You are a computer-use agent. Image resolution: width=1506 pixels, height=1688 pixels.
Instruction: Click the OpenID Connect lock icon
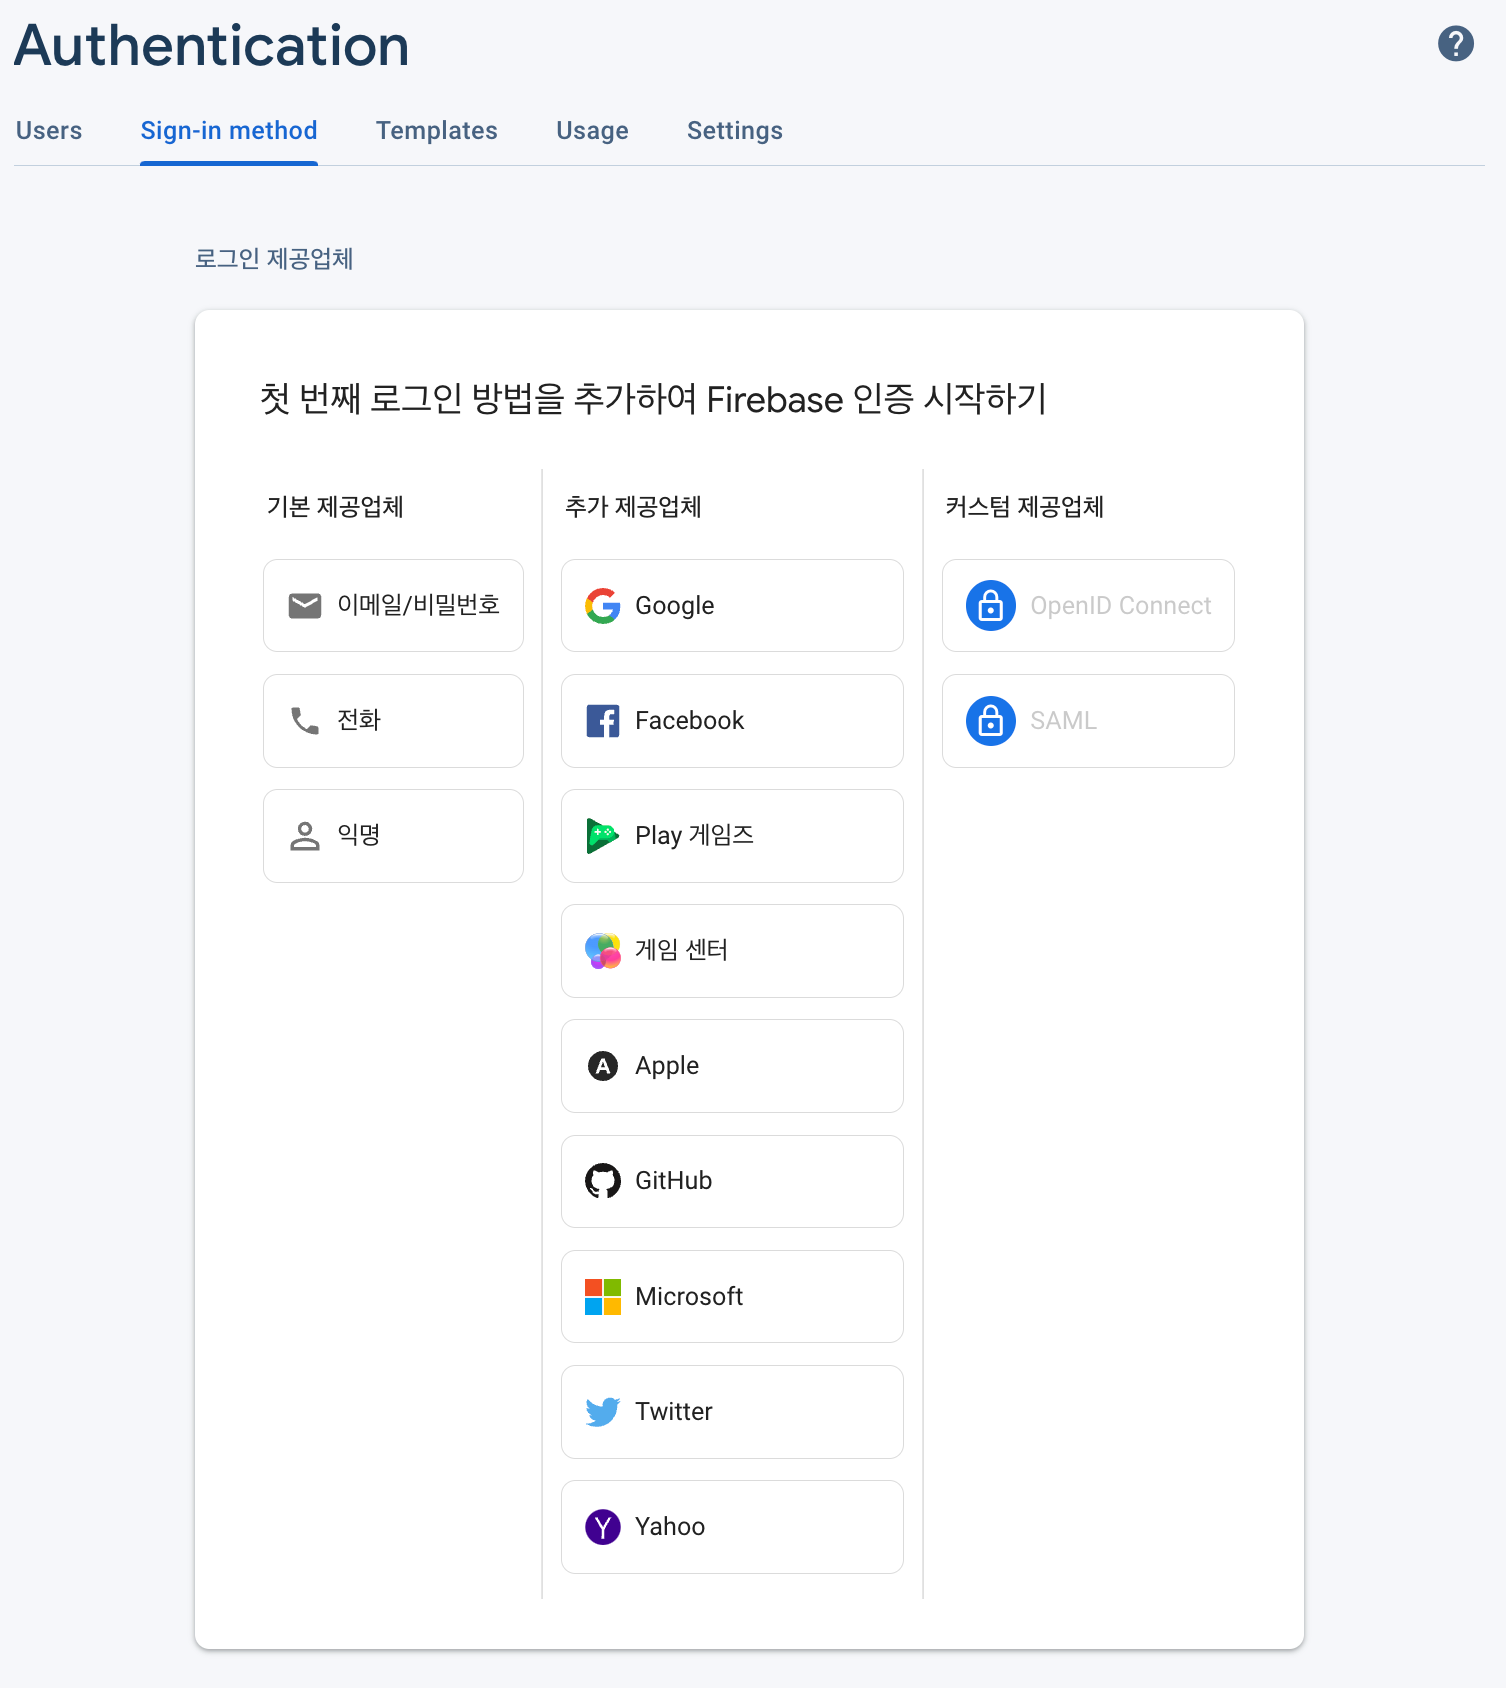pos(991,605)
